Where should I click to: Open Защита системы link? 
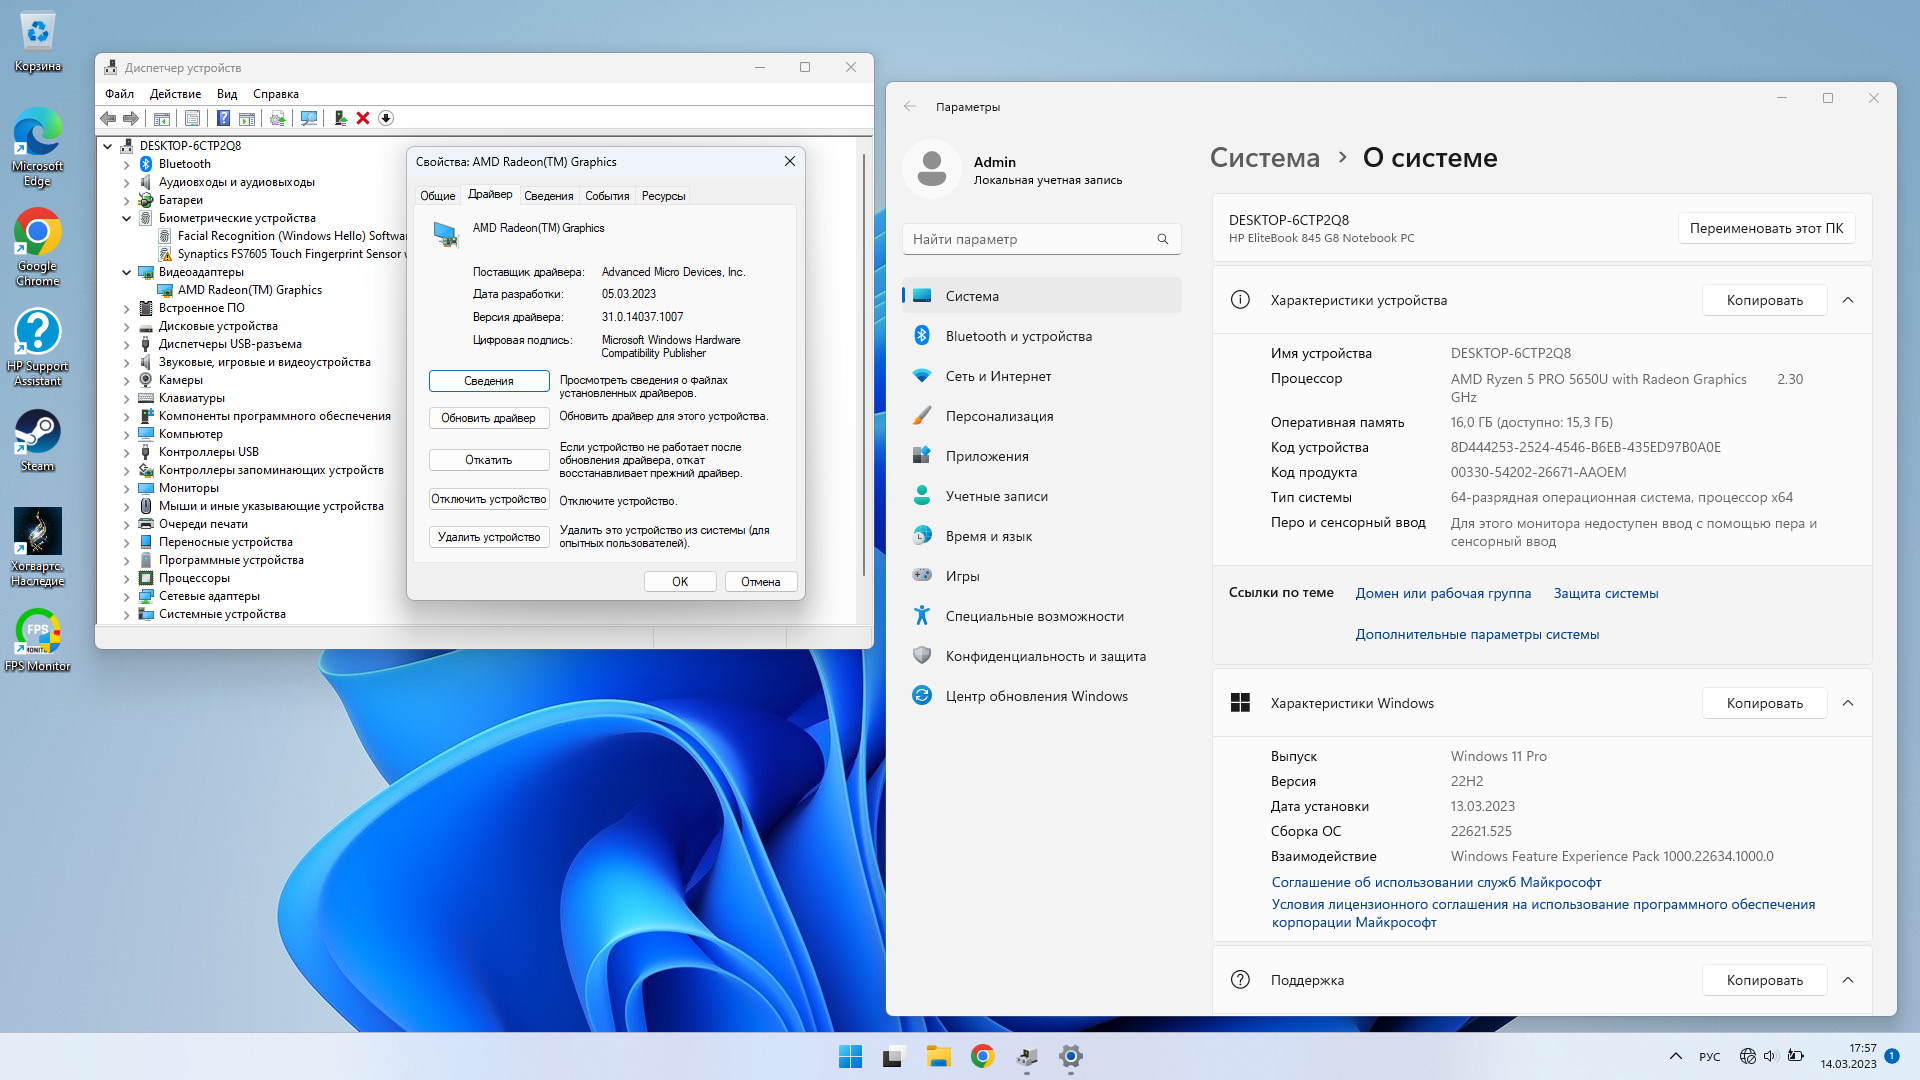point(1606,593)
